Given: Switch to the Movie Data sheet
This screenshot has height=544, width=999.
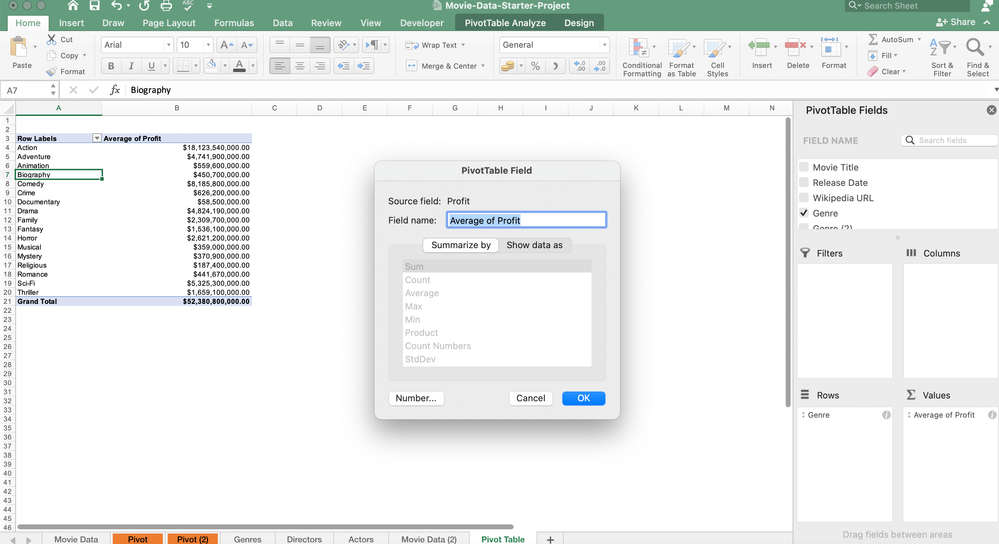Looking at the screenshot, I should click(76, 539).
